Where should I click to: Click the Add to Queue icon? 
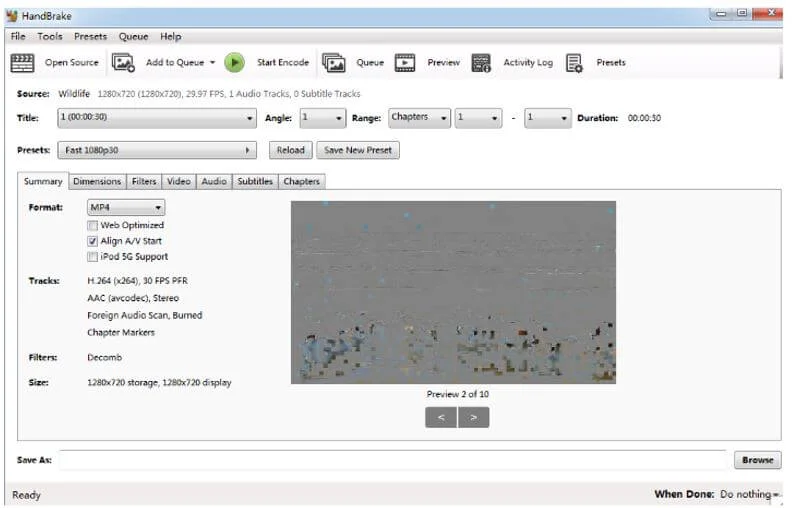click(124, 63)
